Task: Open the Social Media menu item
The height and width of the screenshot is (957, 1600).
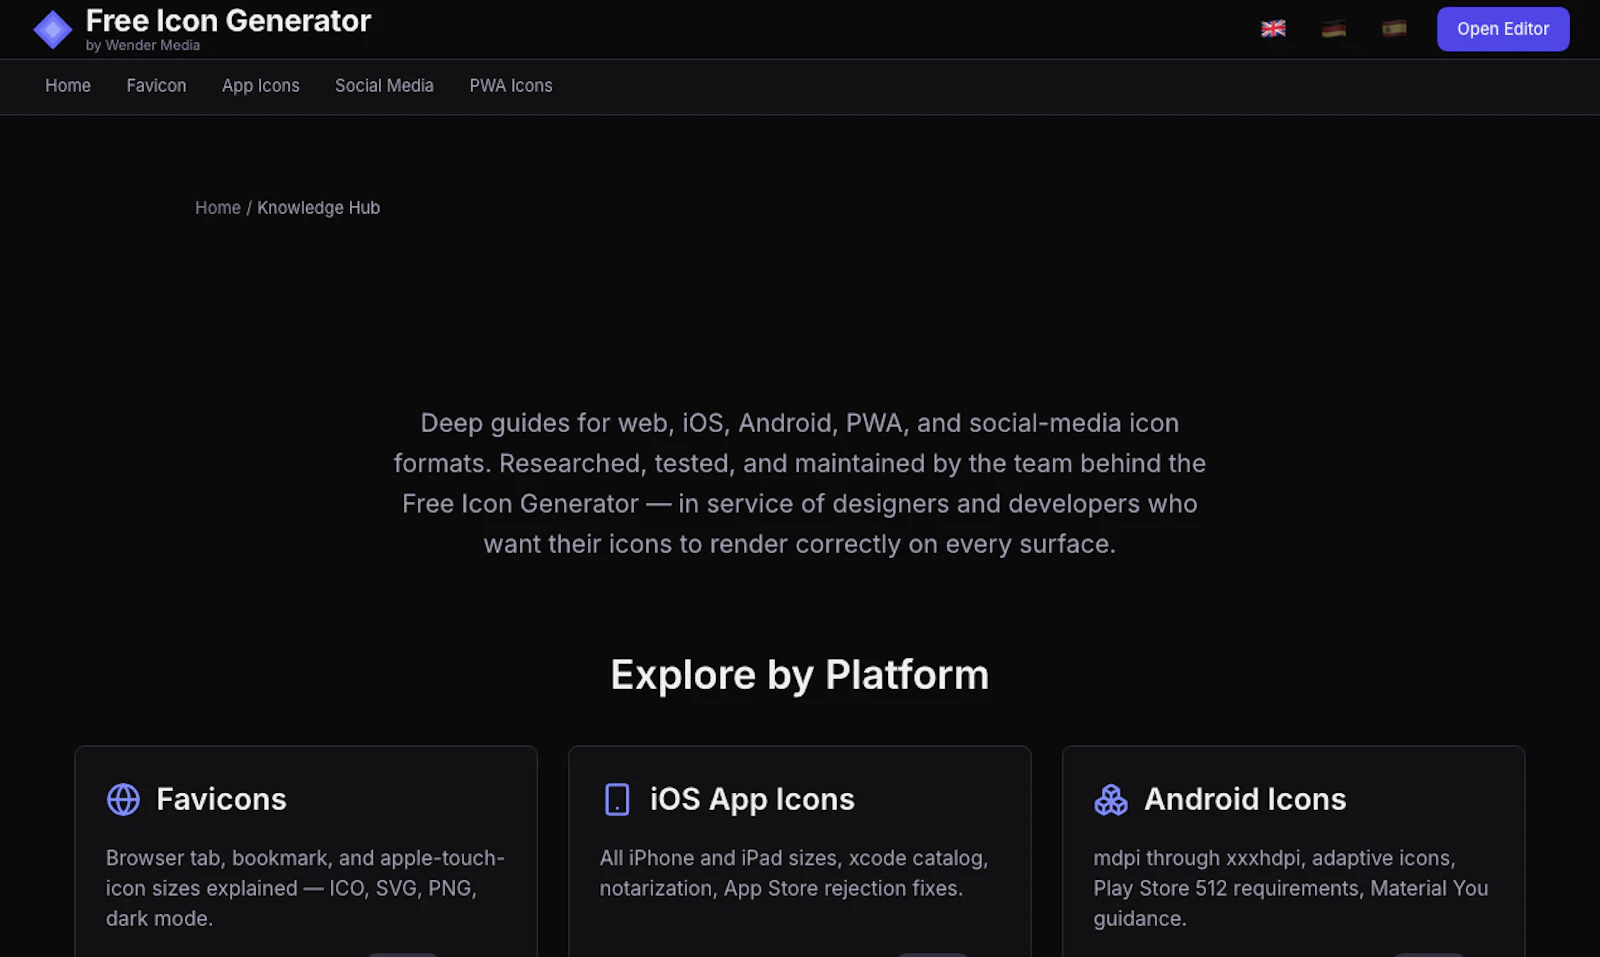Action: tap(384, 86)
